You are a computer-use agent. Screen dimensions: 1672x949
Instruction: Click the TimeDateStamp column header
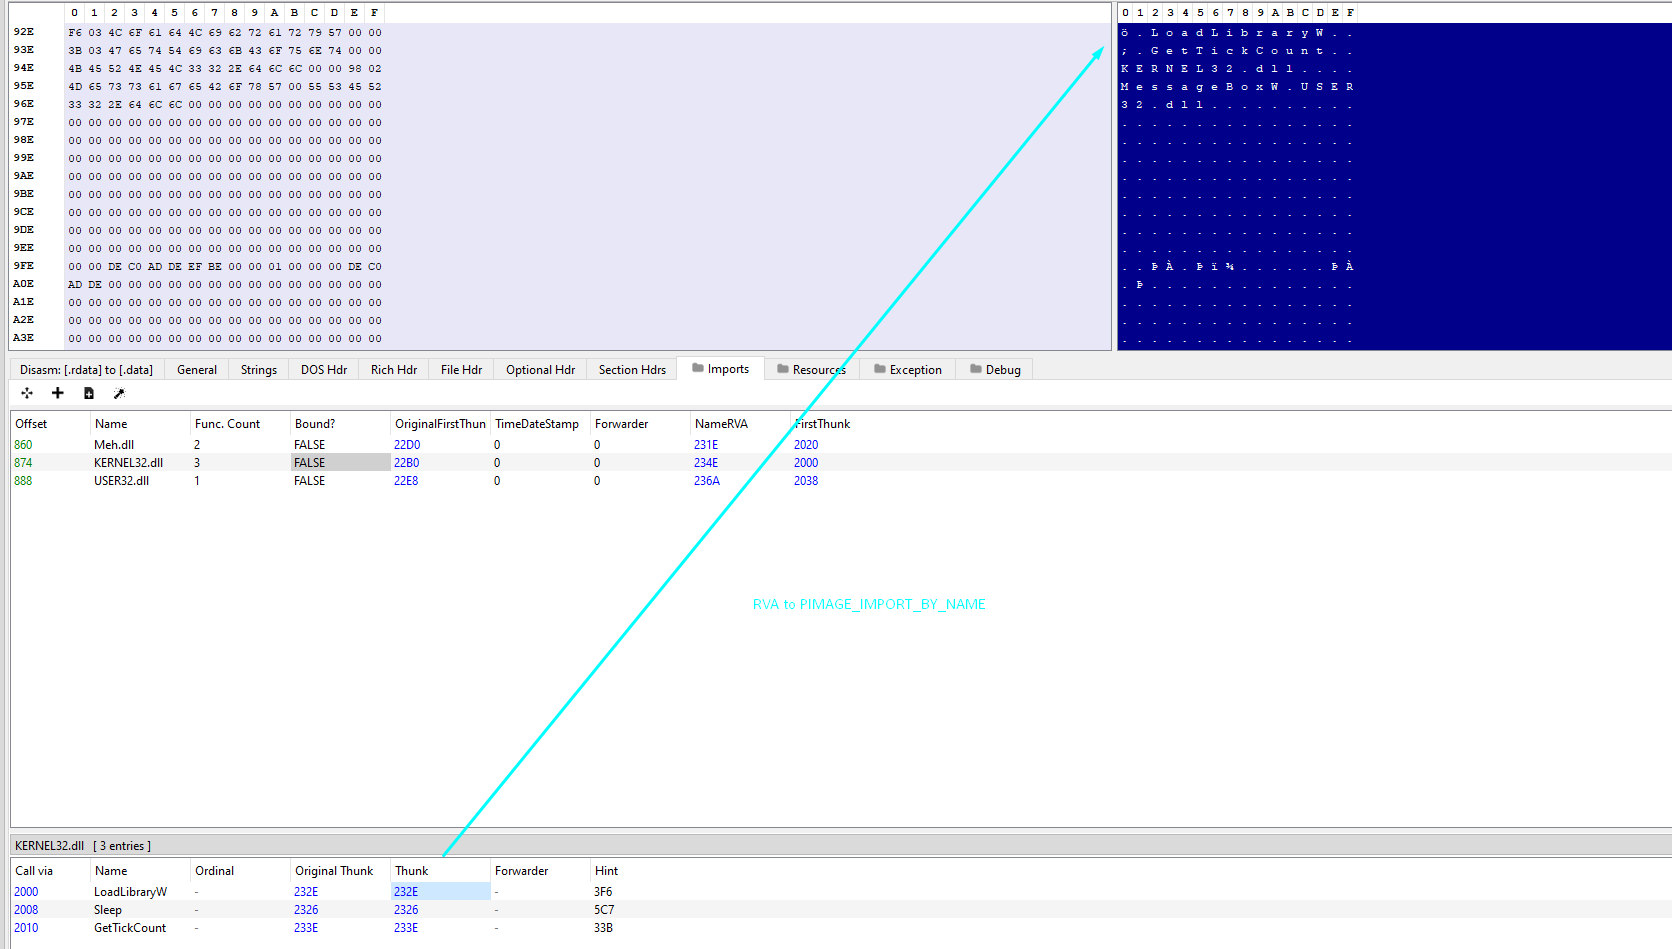pos(540,424)
